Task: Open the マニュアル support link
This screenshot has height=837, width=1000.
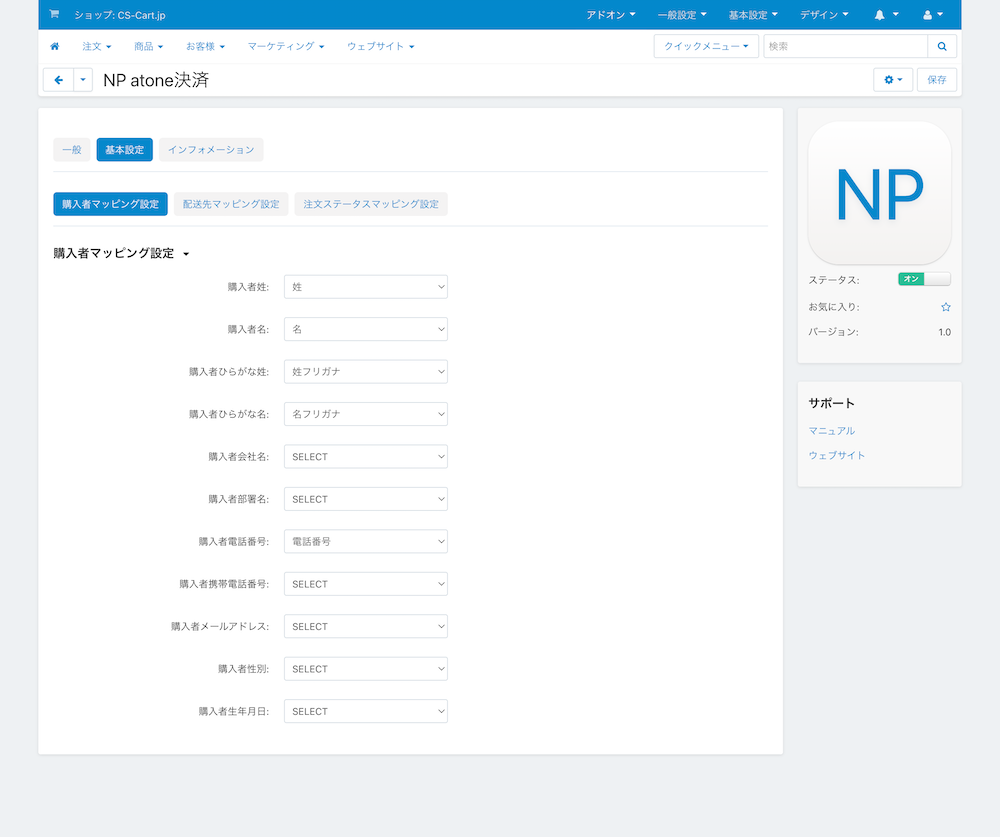Action: (x=832, y=431)
